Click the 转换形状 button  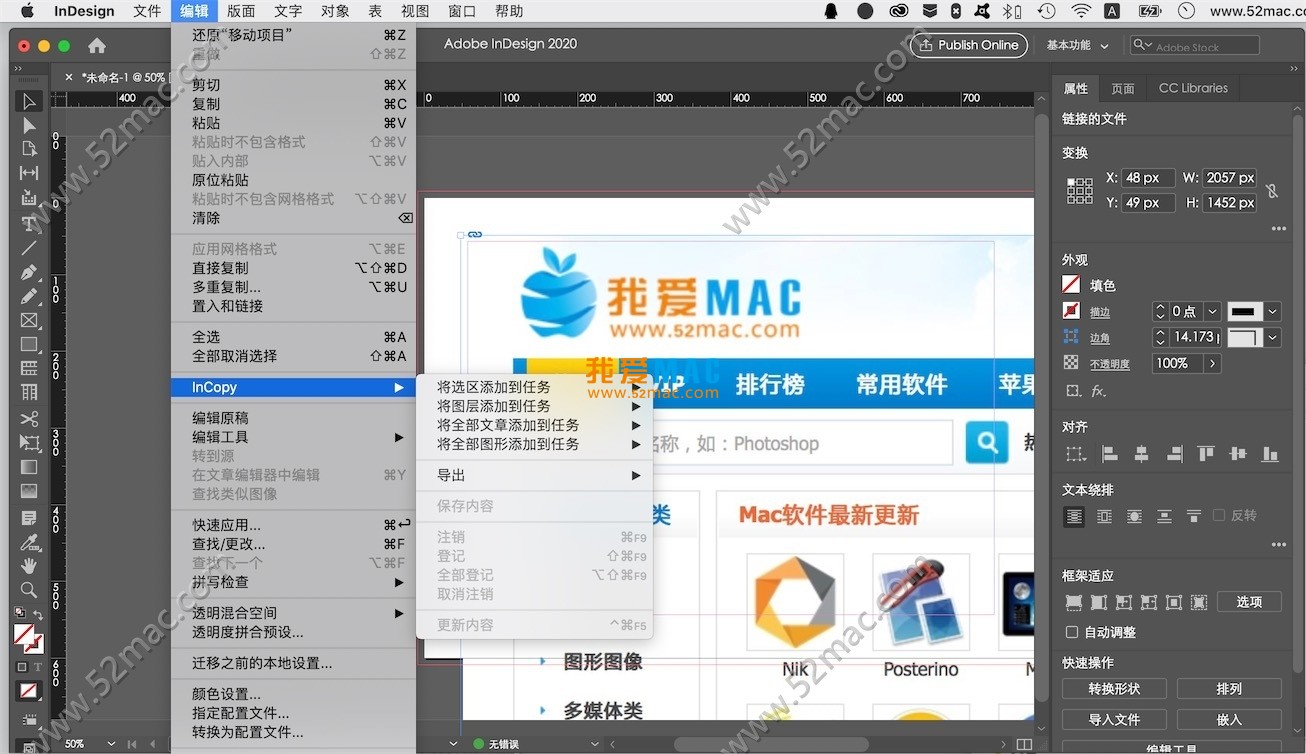(x=1114, y=689)
